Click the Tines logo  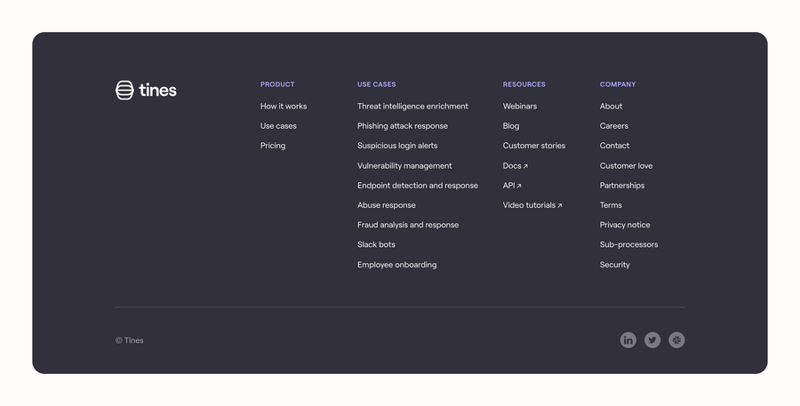pyautogui.click(x=146, y=90)
